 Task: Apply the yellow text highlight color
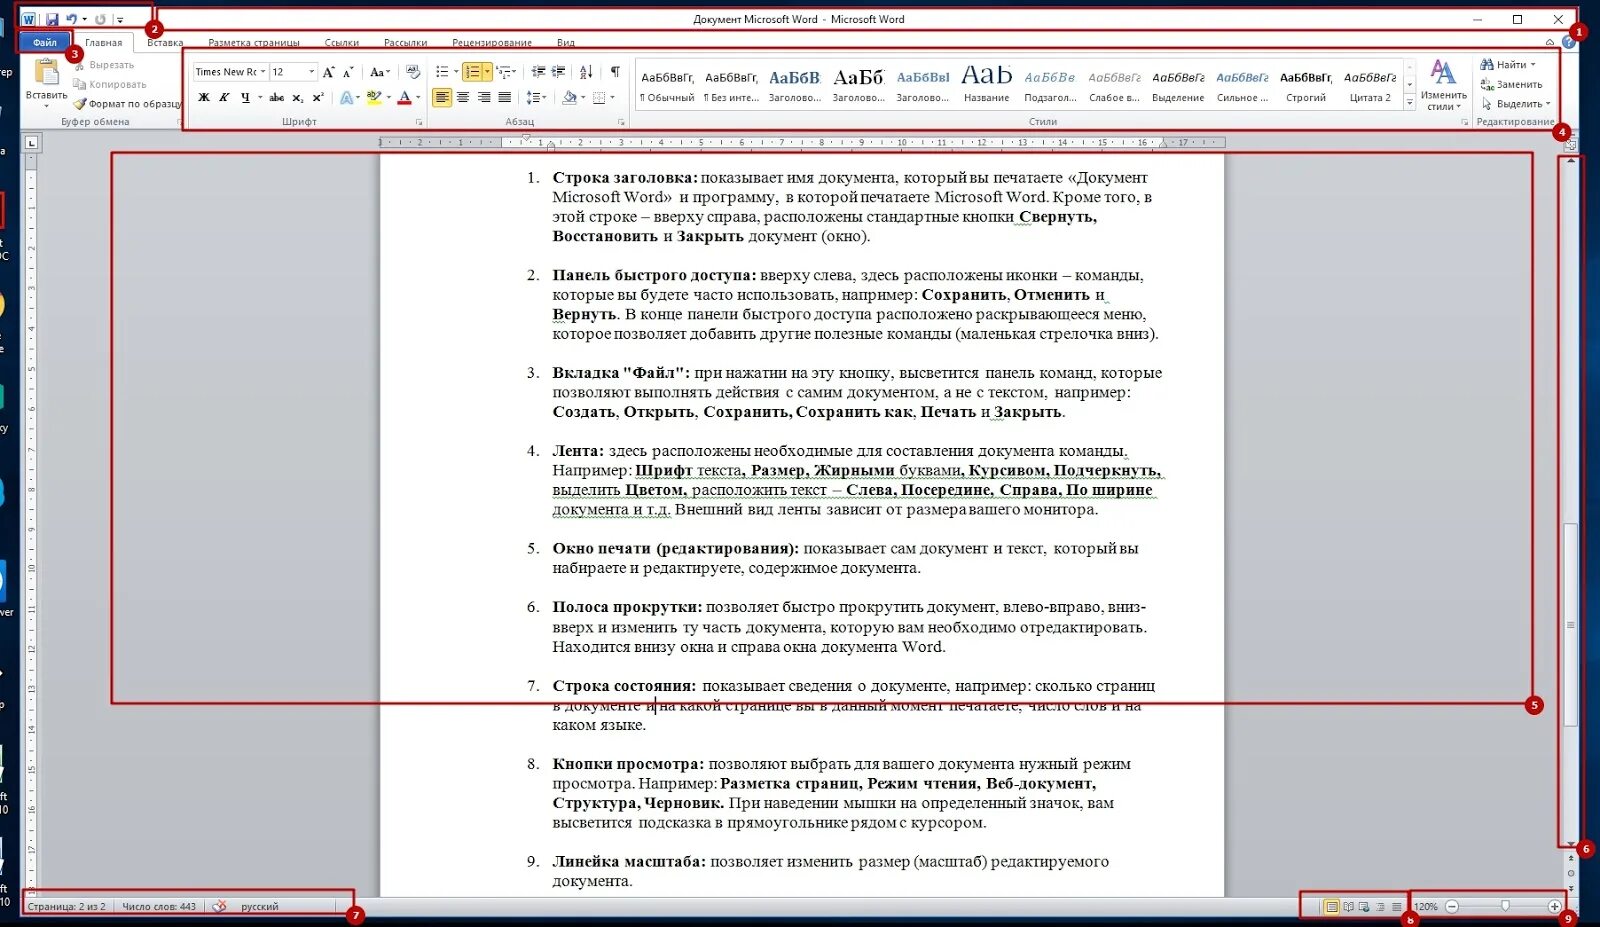coord(373,97)
